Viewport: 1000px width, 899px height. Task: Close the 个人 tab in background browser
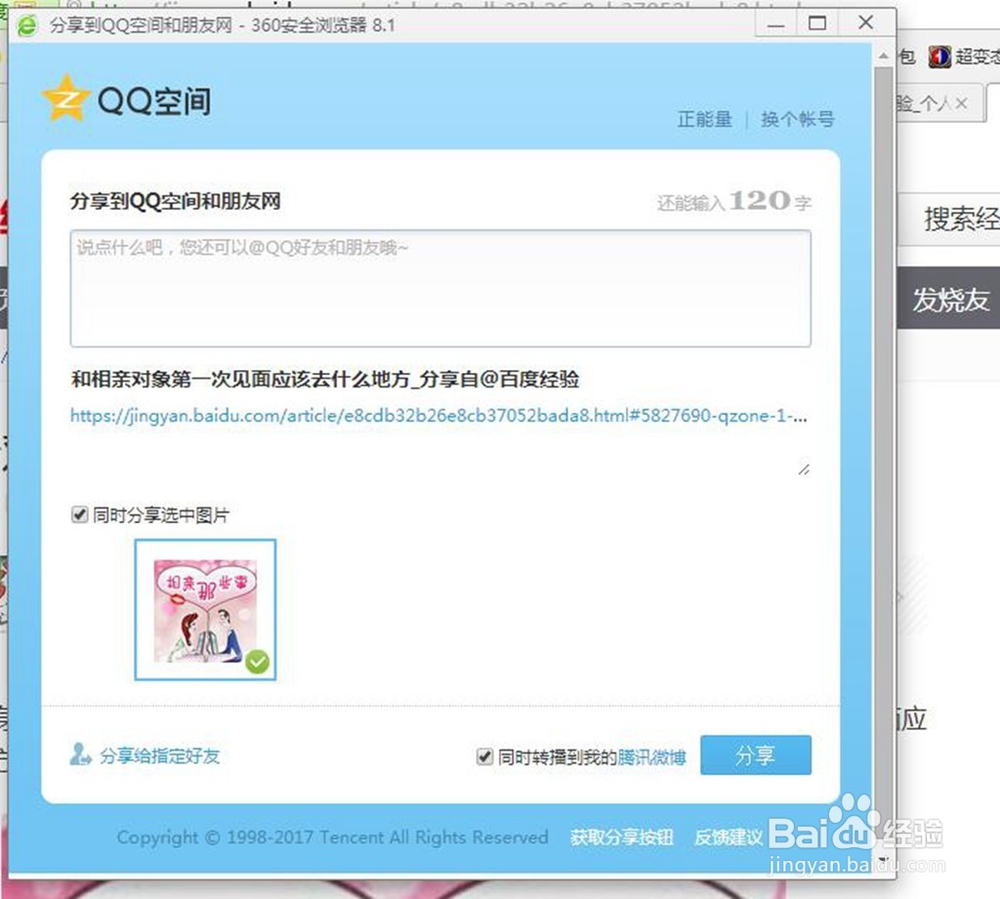pos(962,103)
